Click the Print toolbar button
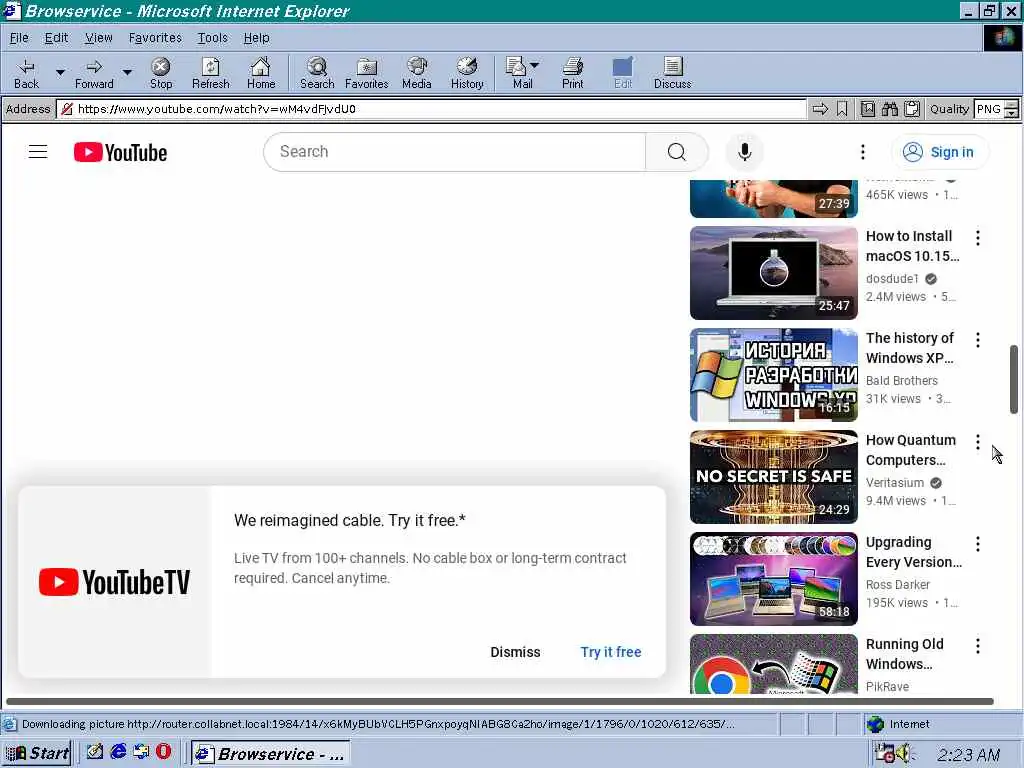 click(x=573, y=73)
